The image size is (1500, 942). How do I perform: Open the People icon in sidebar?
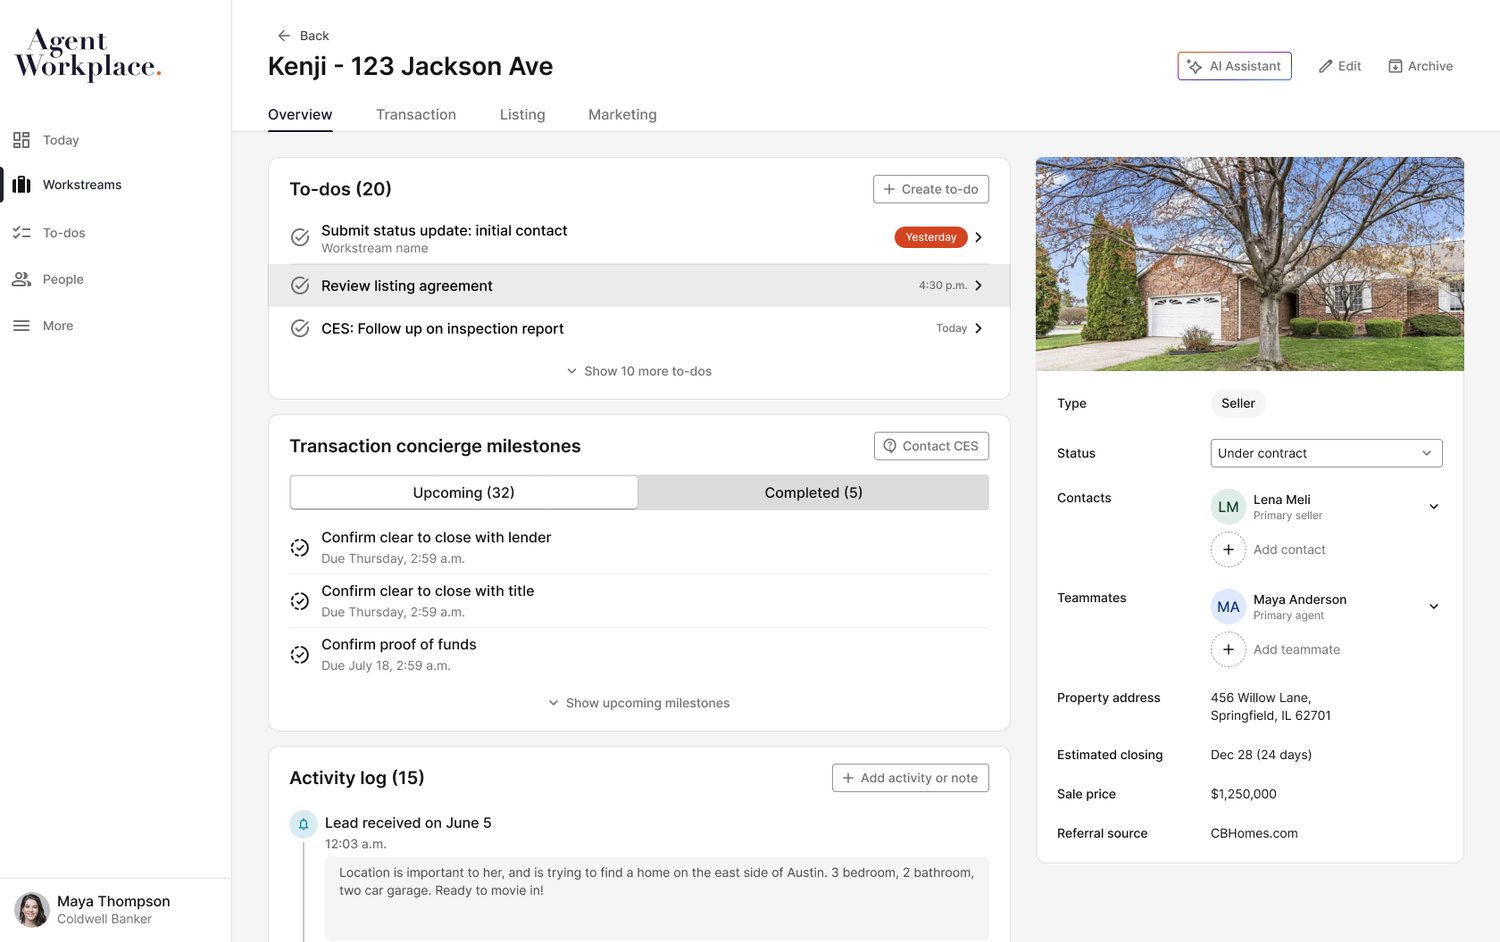click(x=21, y=279)
